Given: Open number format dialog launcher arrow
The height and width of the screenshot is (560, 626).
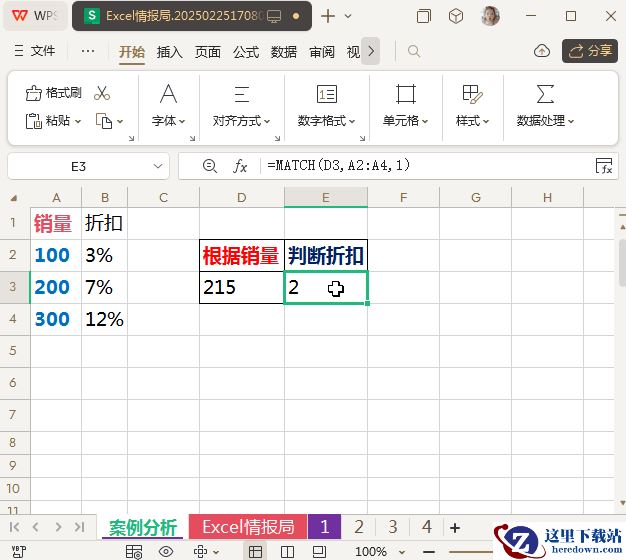Looking at the screenshot, I should (363, 138).
